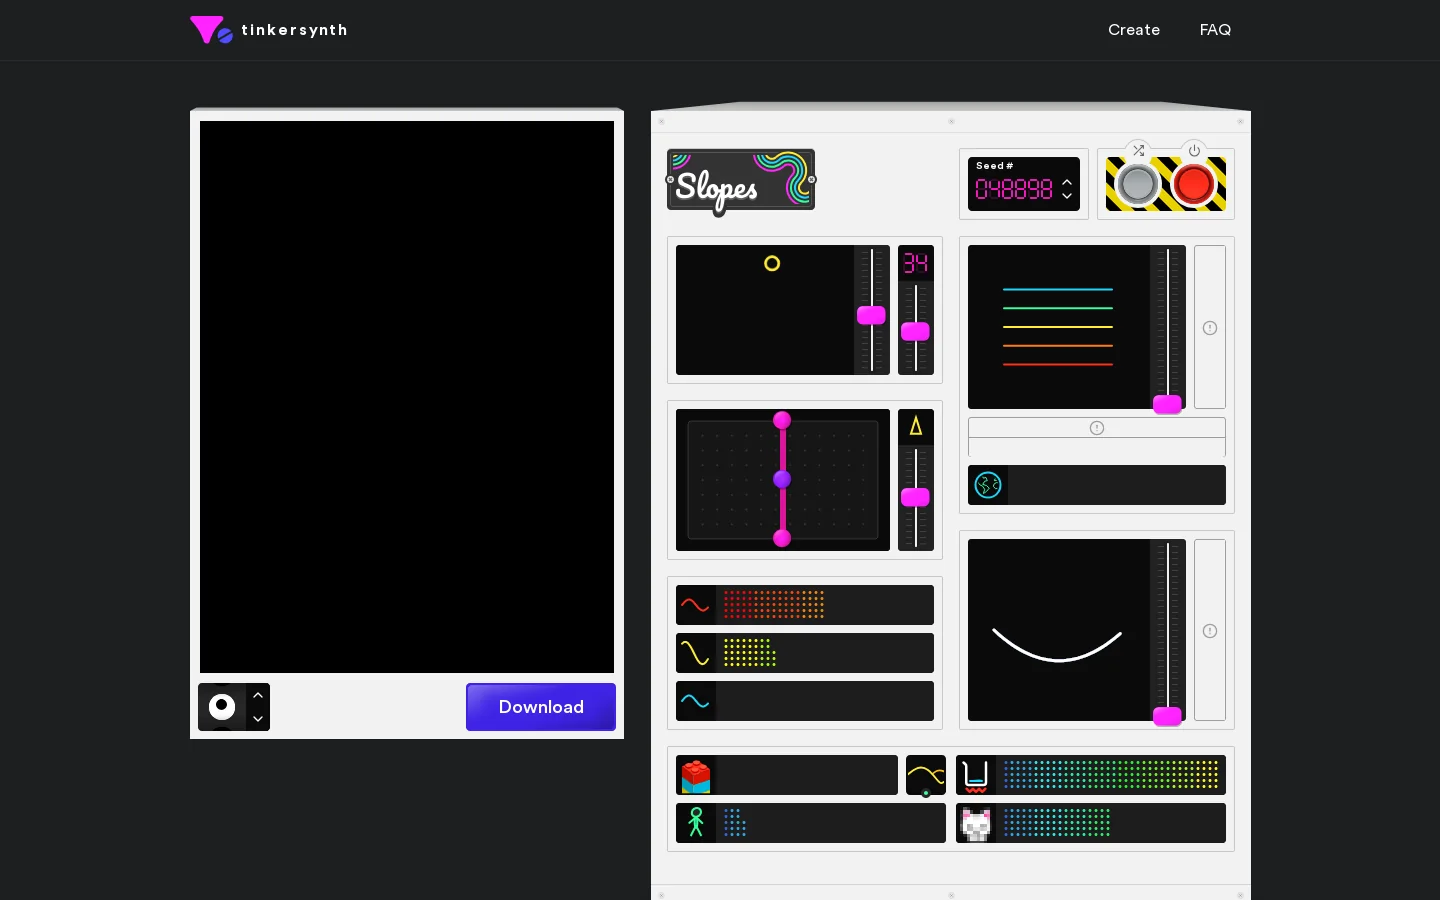Image resolution: width=1440 pixels, height=900 pixels.
Task: Click the green stick figure icon
Action: click(696, 823)
